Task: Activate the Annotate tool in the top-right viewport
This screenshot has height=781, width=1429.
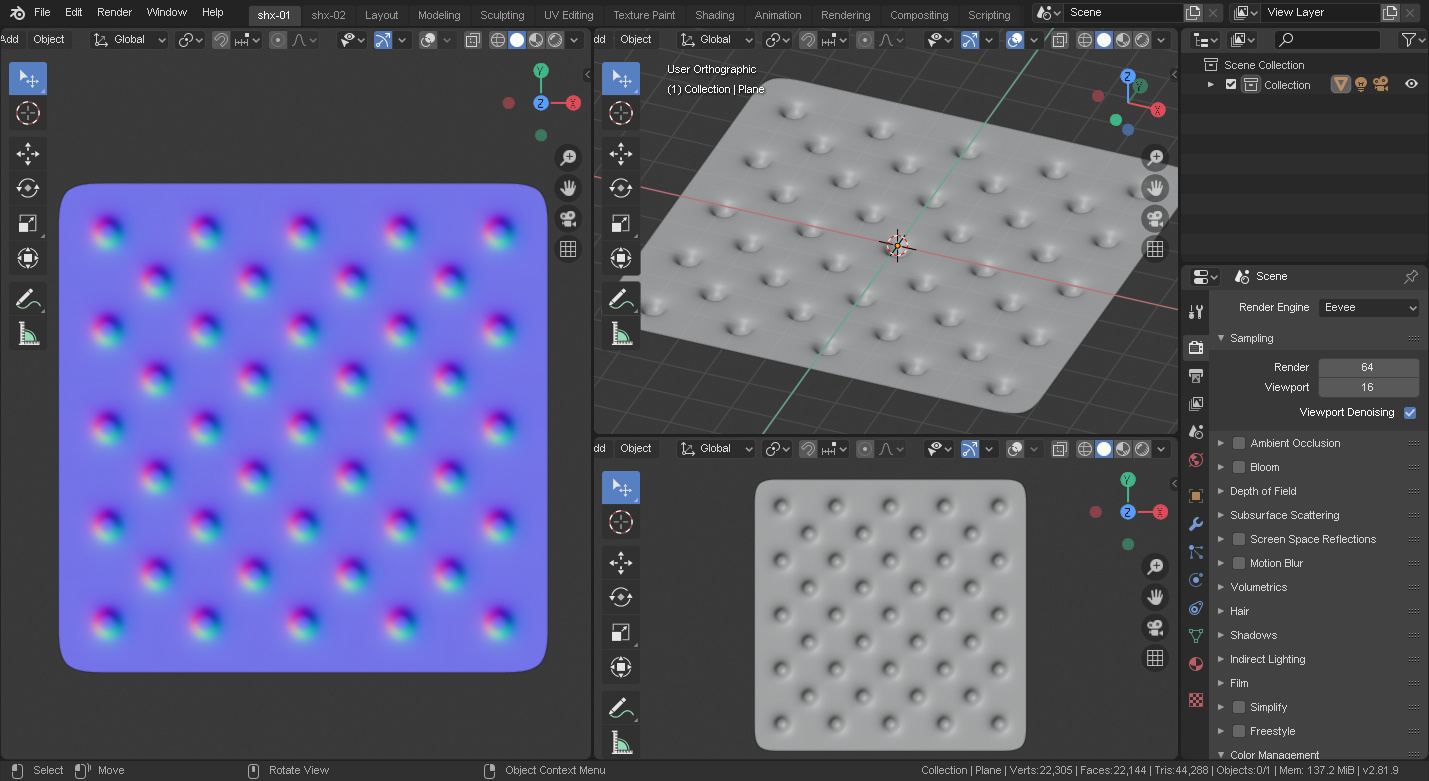Action: [x=621, y=298]
